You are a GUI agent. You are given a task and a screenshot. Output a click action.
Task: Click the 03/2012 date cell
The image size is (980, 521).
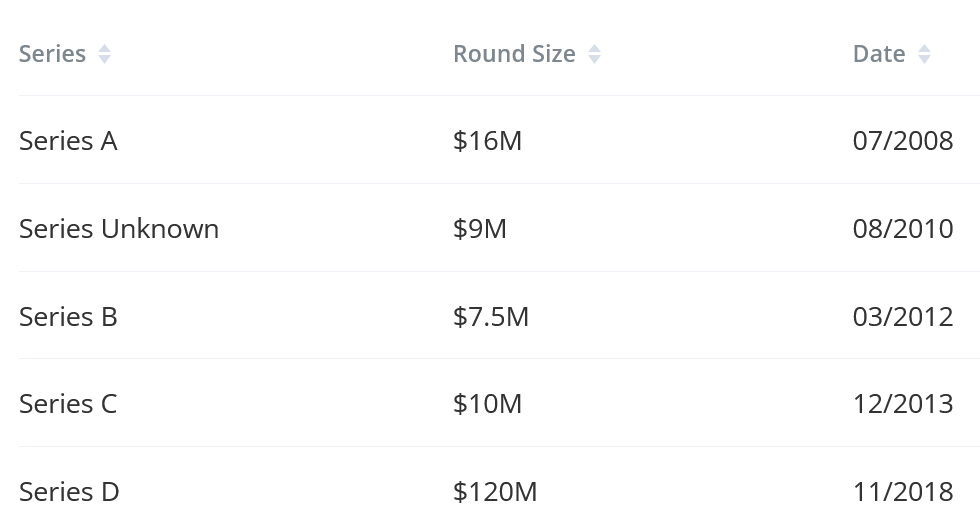(903, 317)
